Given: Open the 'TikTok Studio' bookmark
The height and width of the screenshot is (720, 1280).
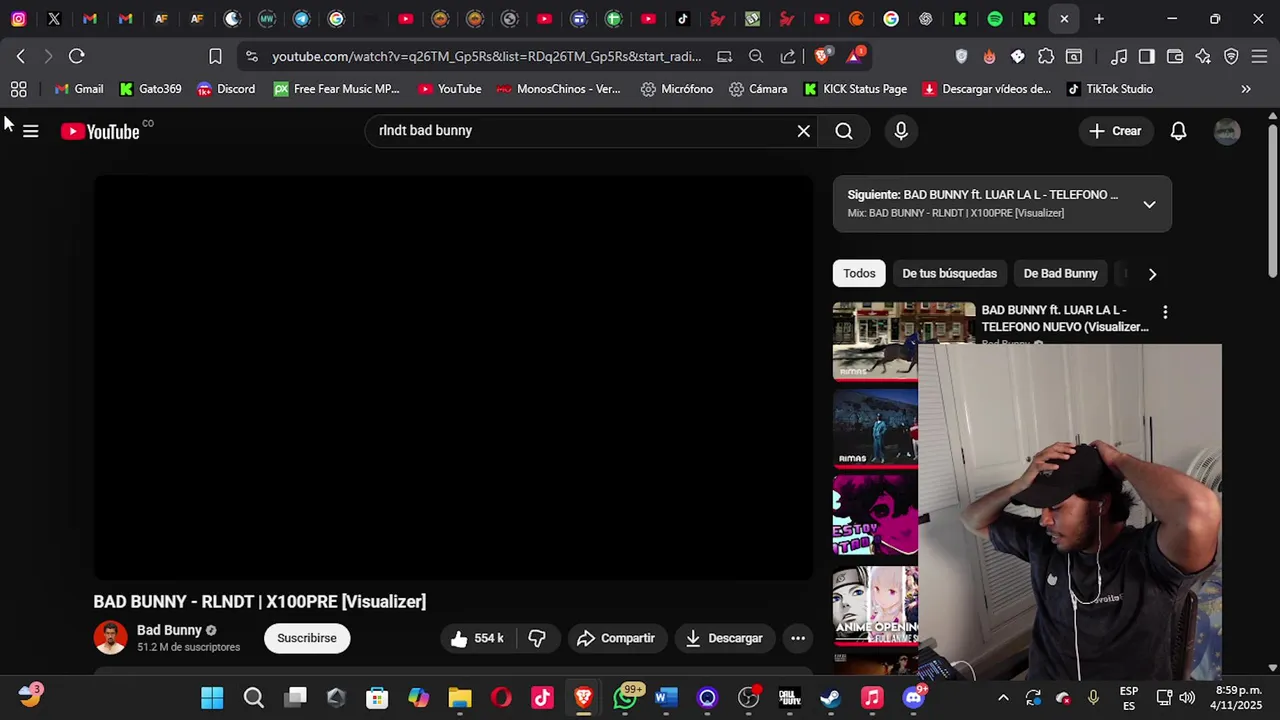Looking at the screenshot, I should click(x=1109, y=89).
